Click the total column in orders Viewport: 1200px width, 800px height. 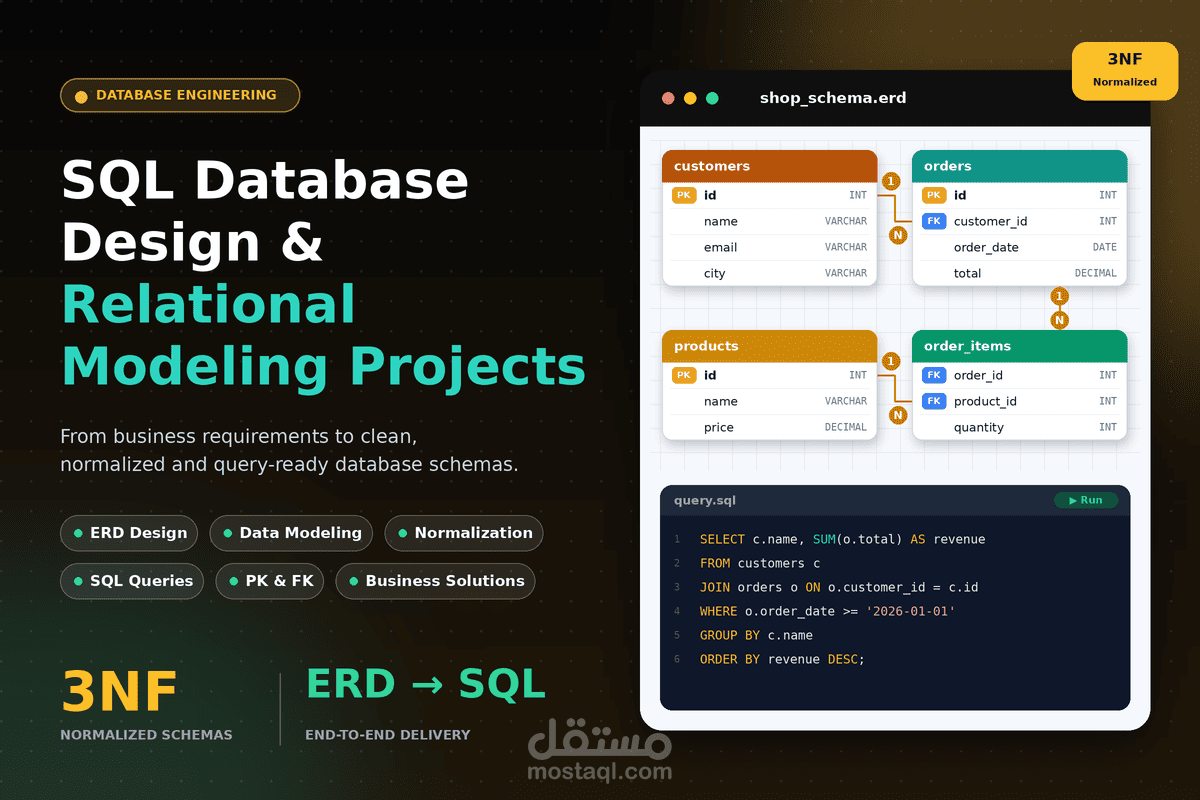pyautogui.click(x=967, y=273)
